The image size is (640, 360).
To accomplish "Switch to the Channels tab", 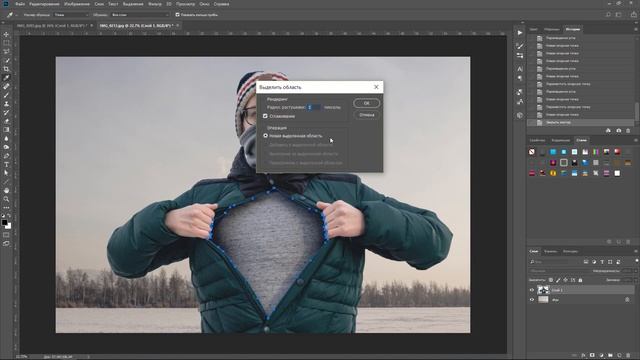I will (x=550, y=251).
